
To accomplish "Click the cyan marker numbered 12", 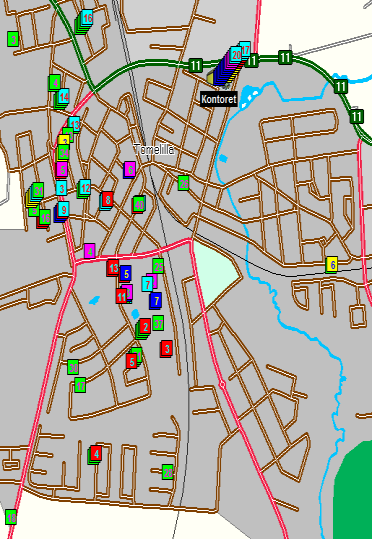I will click(x=85, y=188).
